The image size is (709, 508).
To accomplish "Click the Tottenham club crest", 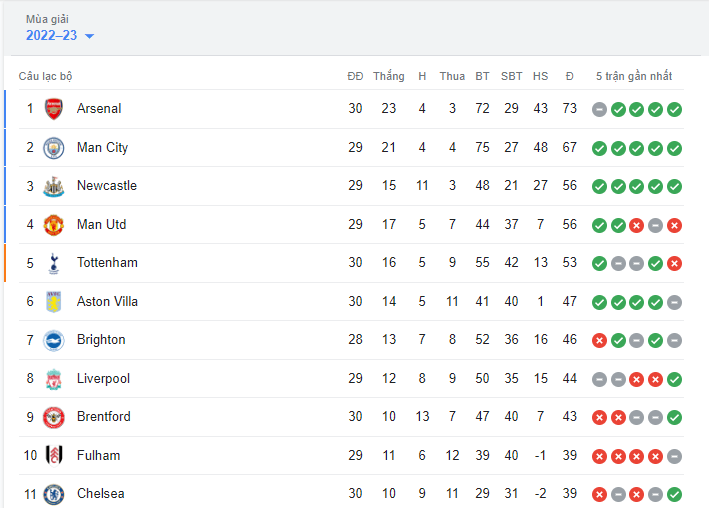I will (x=53, y=263).
